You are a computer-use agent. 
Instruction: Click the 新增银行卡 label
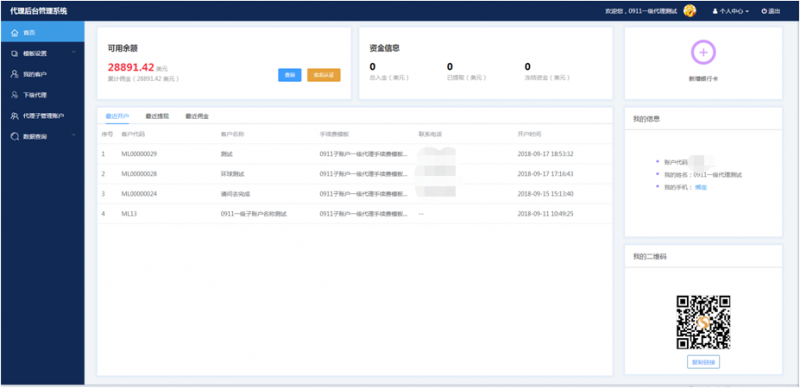703,80
